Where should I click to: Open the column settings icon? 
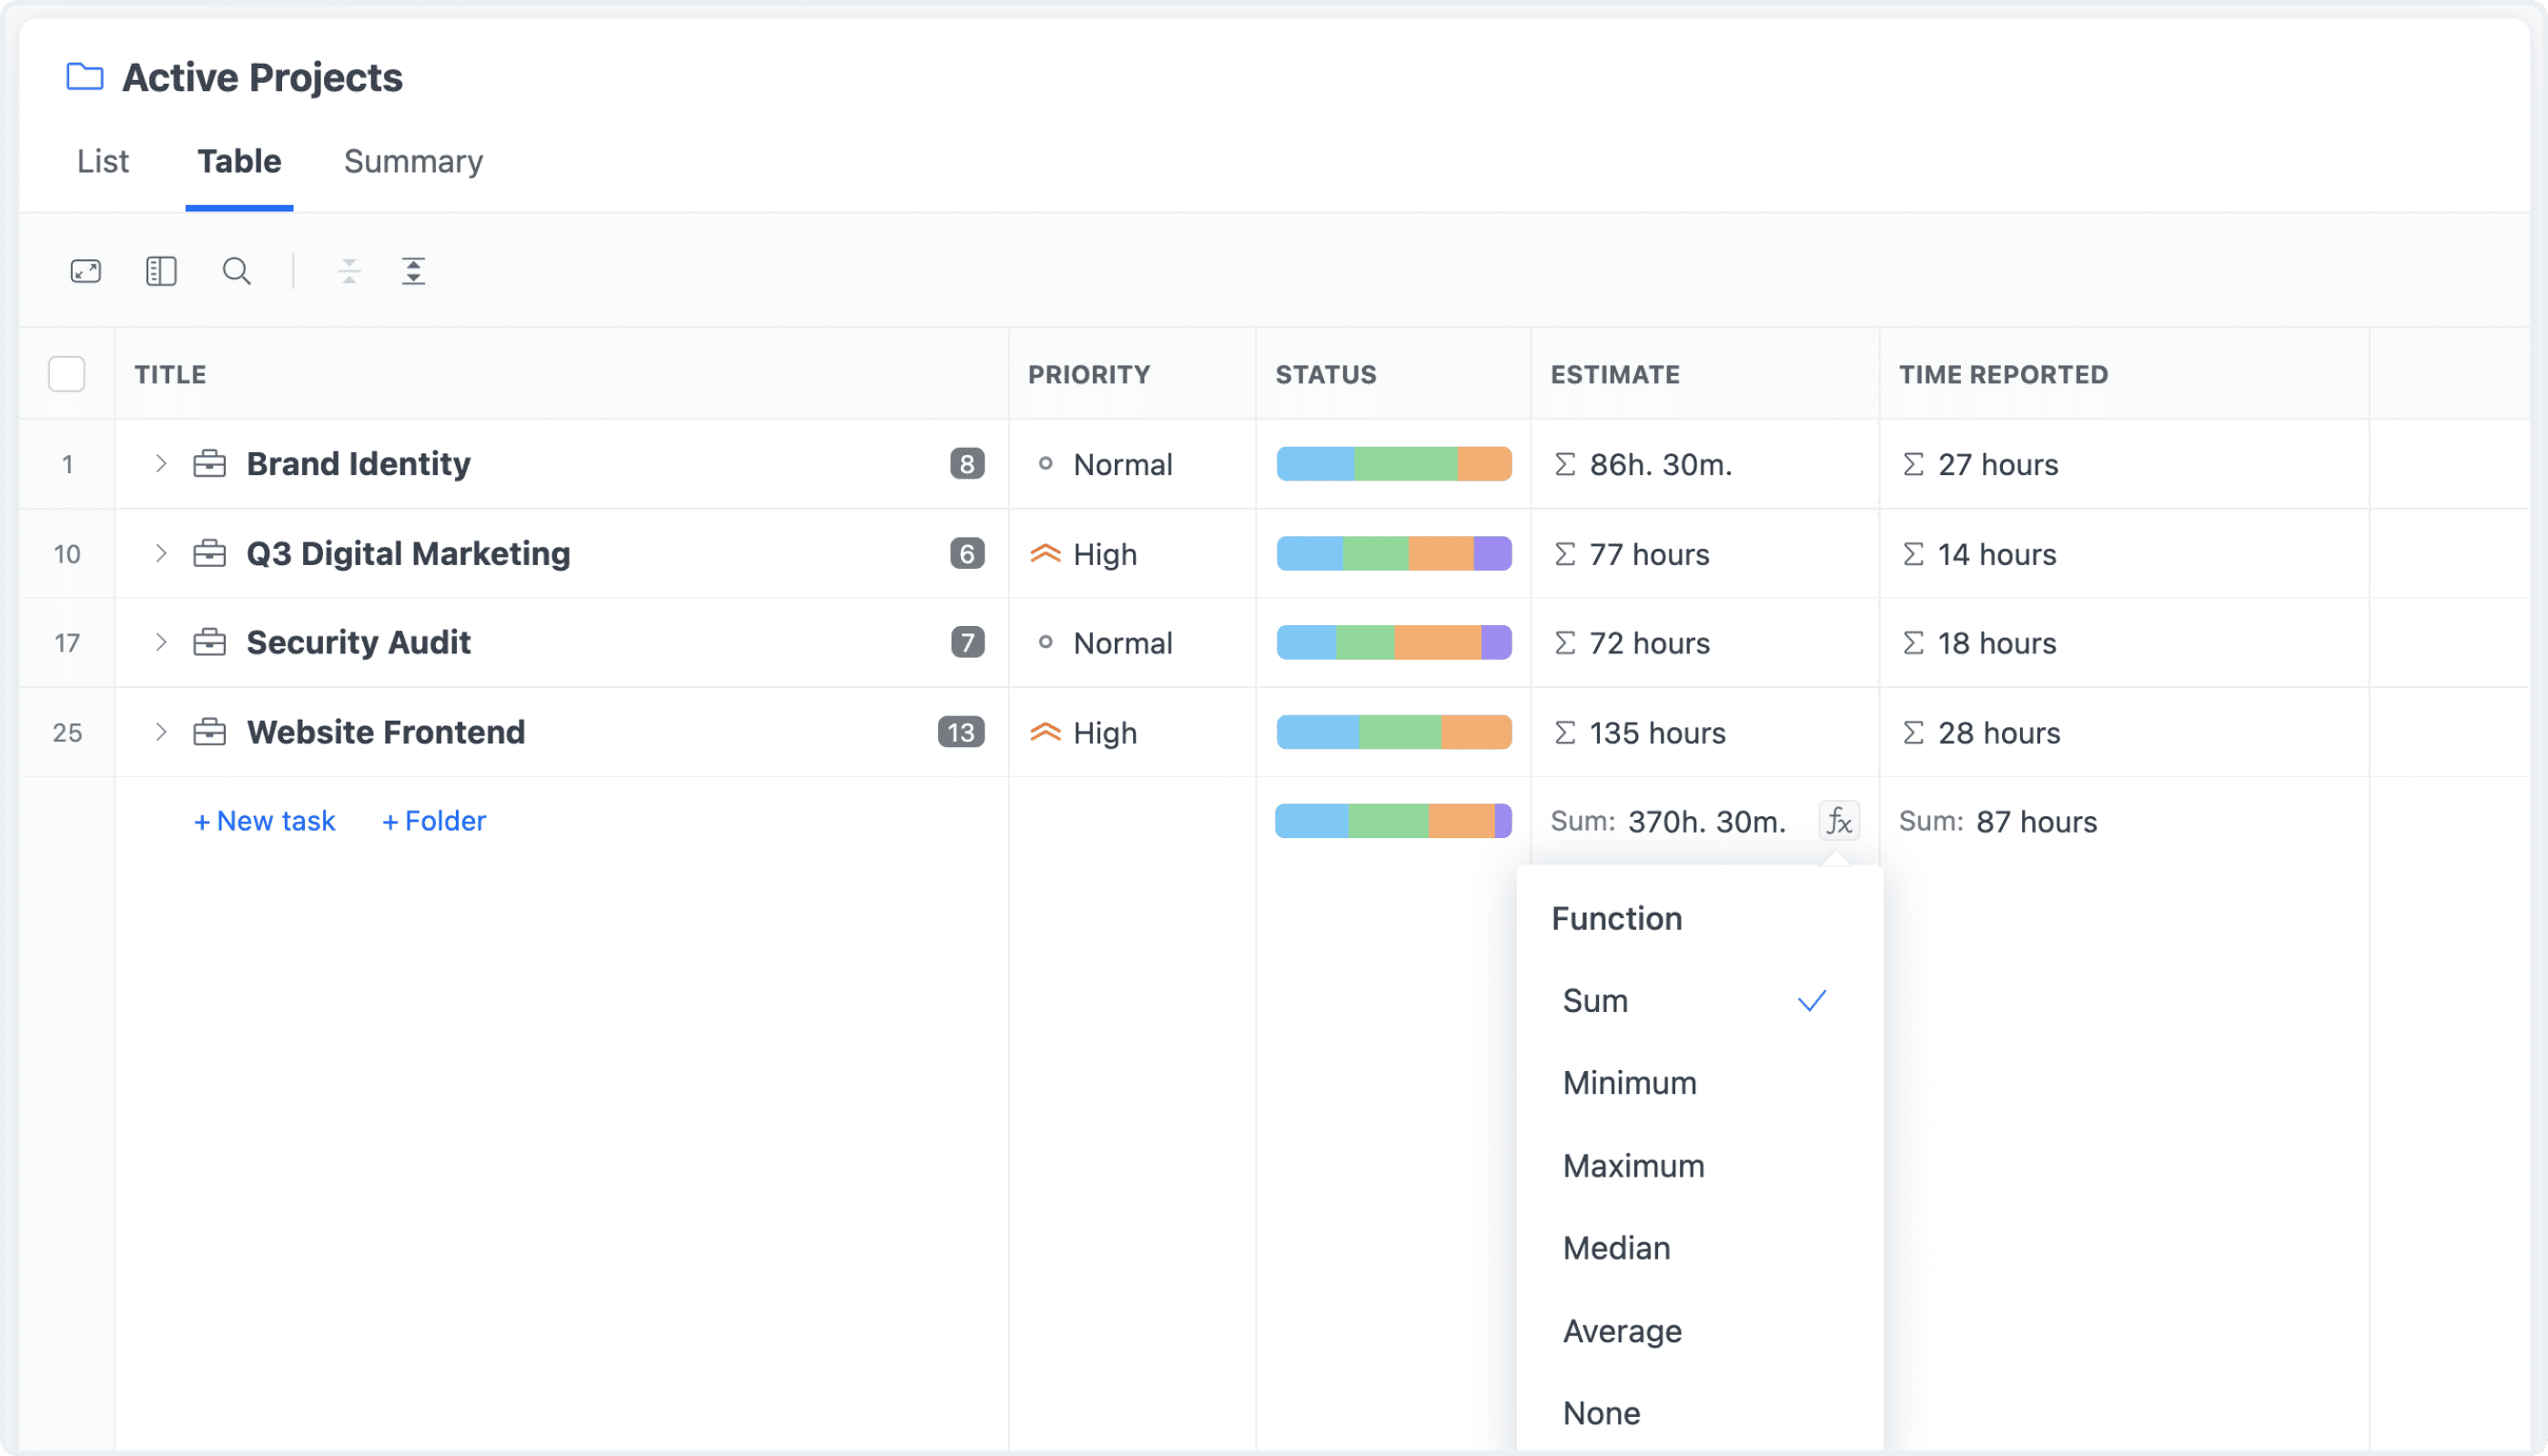pyautogui.click(x=160, y=270)
